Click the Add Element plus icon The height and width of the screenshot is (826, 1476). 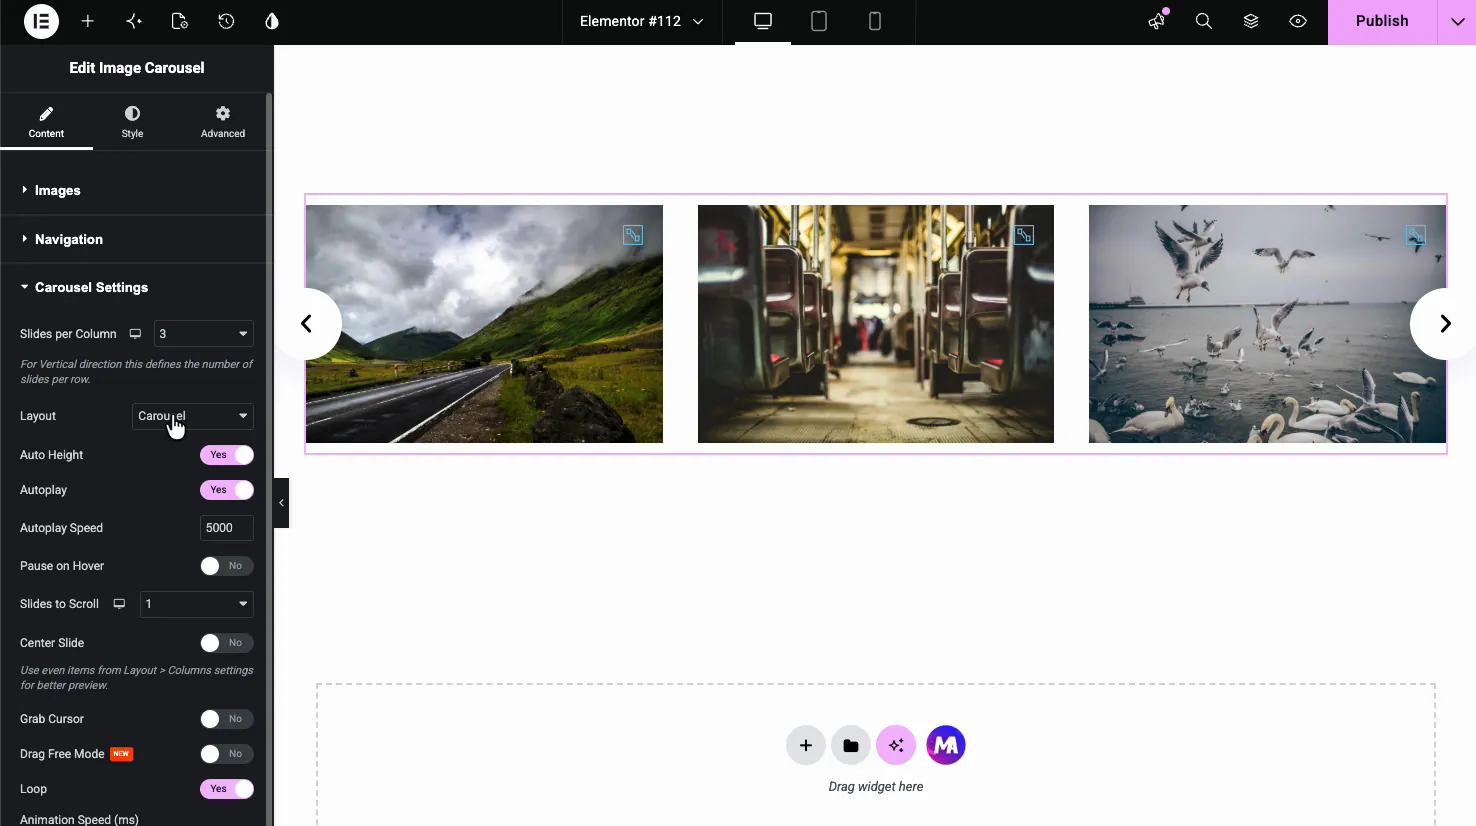(x=88, y=21)
